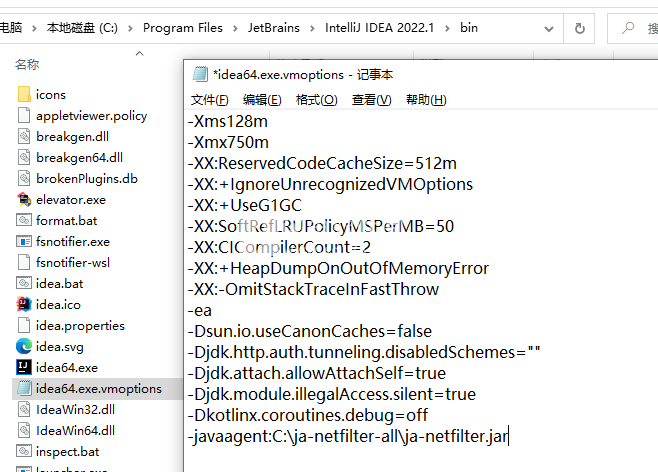Image resolution: width=658 pixels, height=472 pixels.
Task: Click the SoftRefLRUPolicyMSPerMB=50 line
Action: [321, 226]
